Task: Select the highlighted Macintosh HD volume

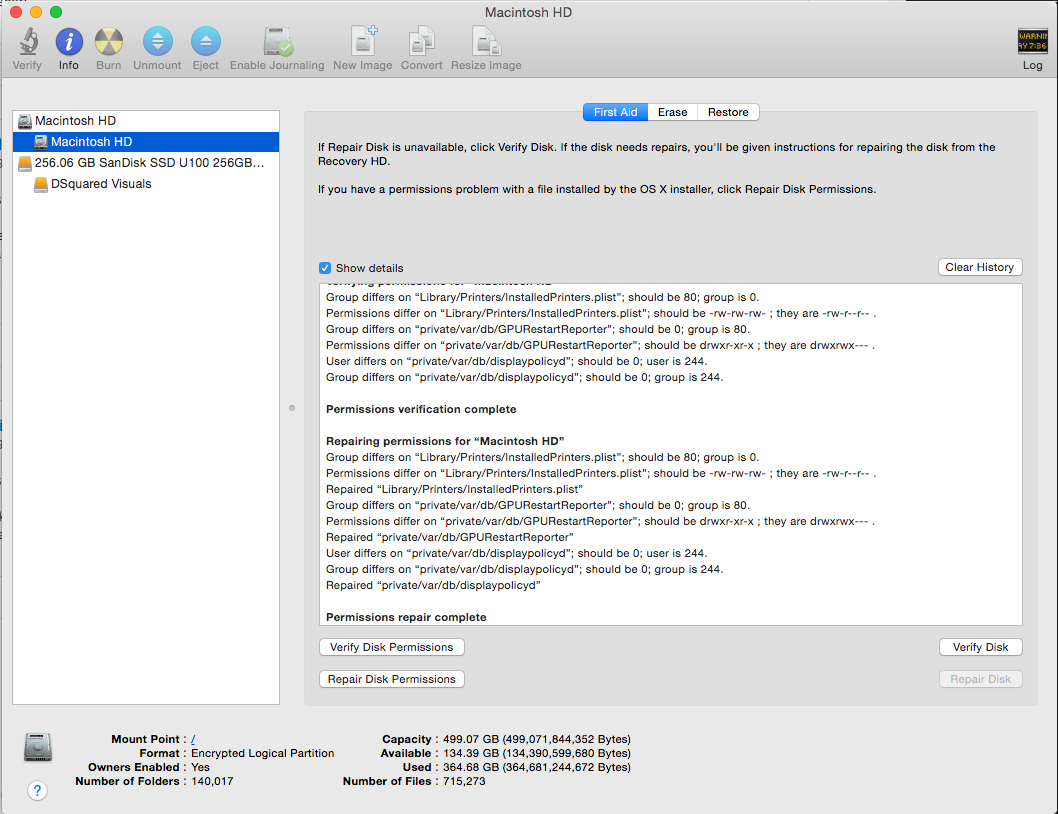Action: tap(146, 142)
